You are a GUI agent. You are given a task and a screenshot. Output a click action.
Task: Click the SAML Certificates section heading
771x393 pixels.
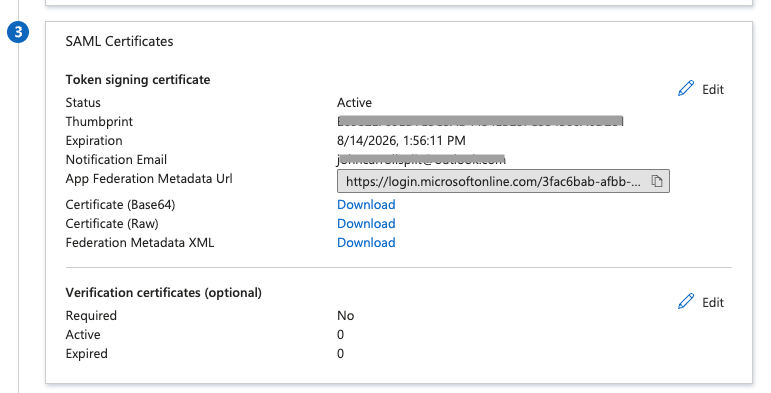click(119, 41)
